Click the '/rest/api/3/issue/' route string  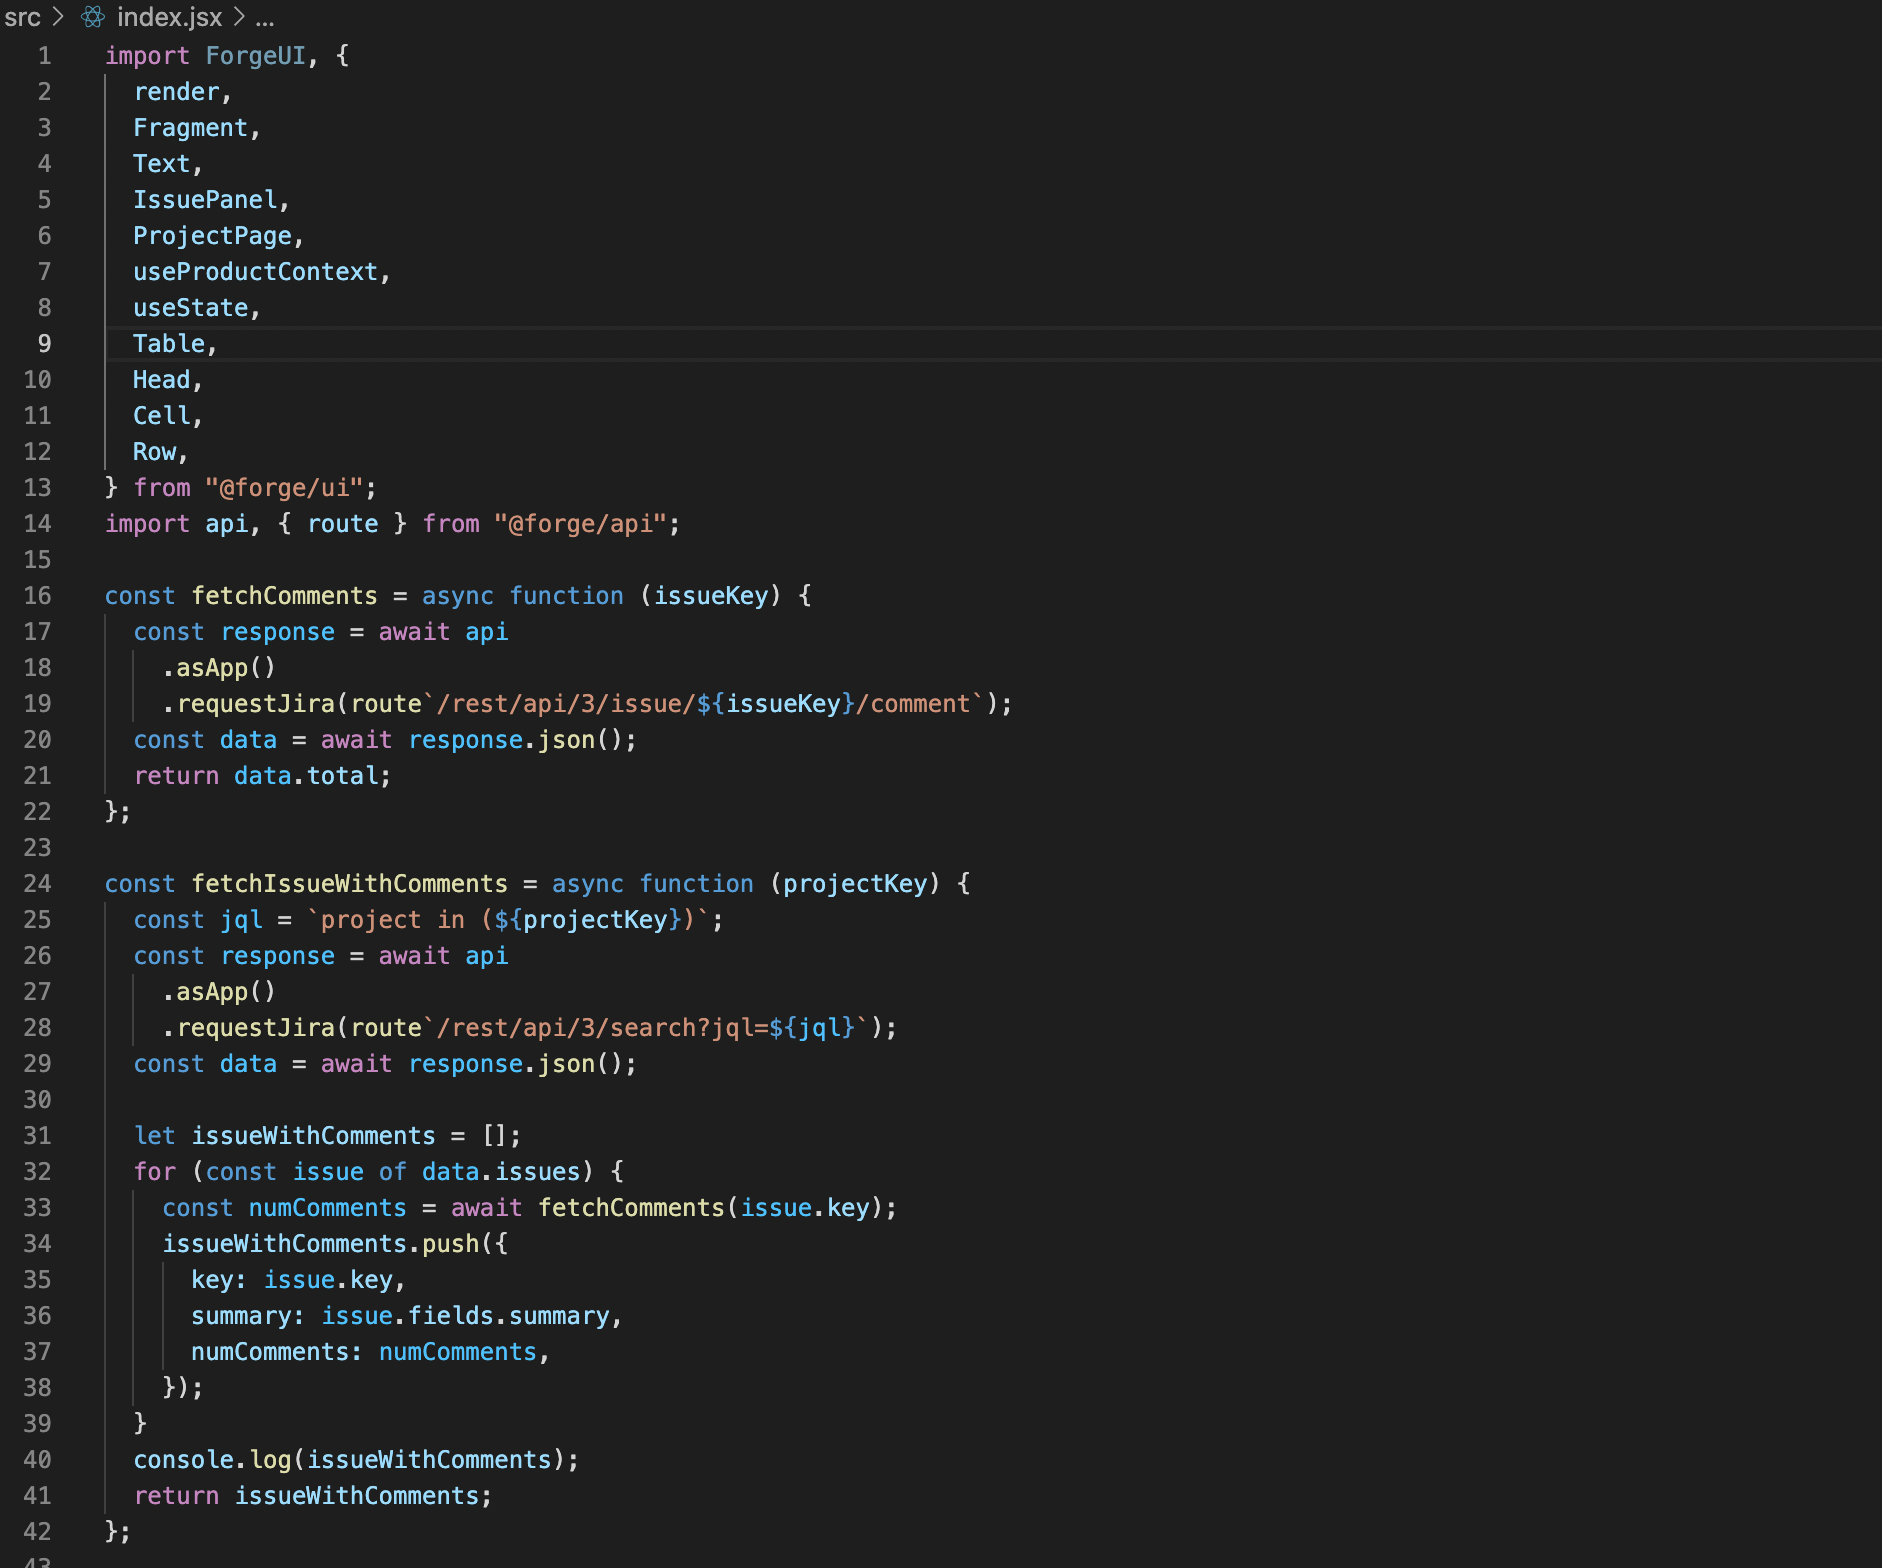pos(566,704)
